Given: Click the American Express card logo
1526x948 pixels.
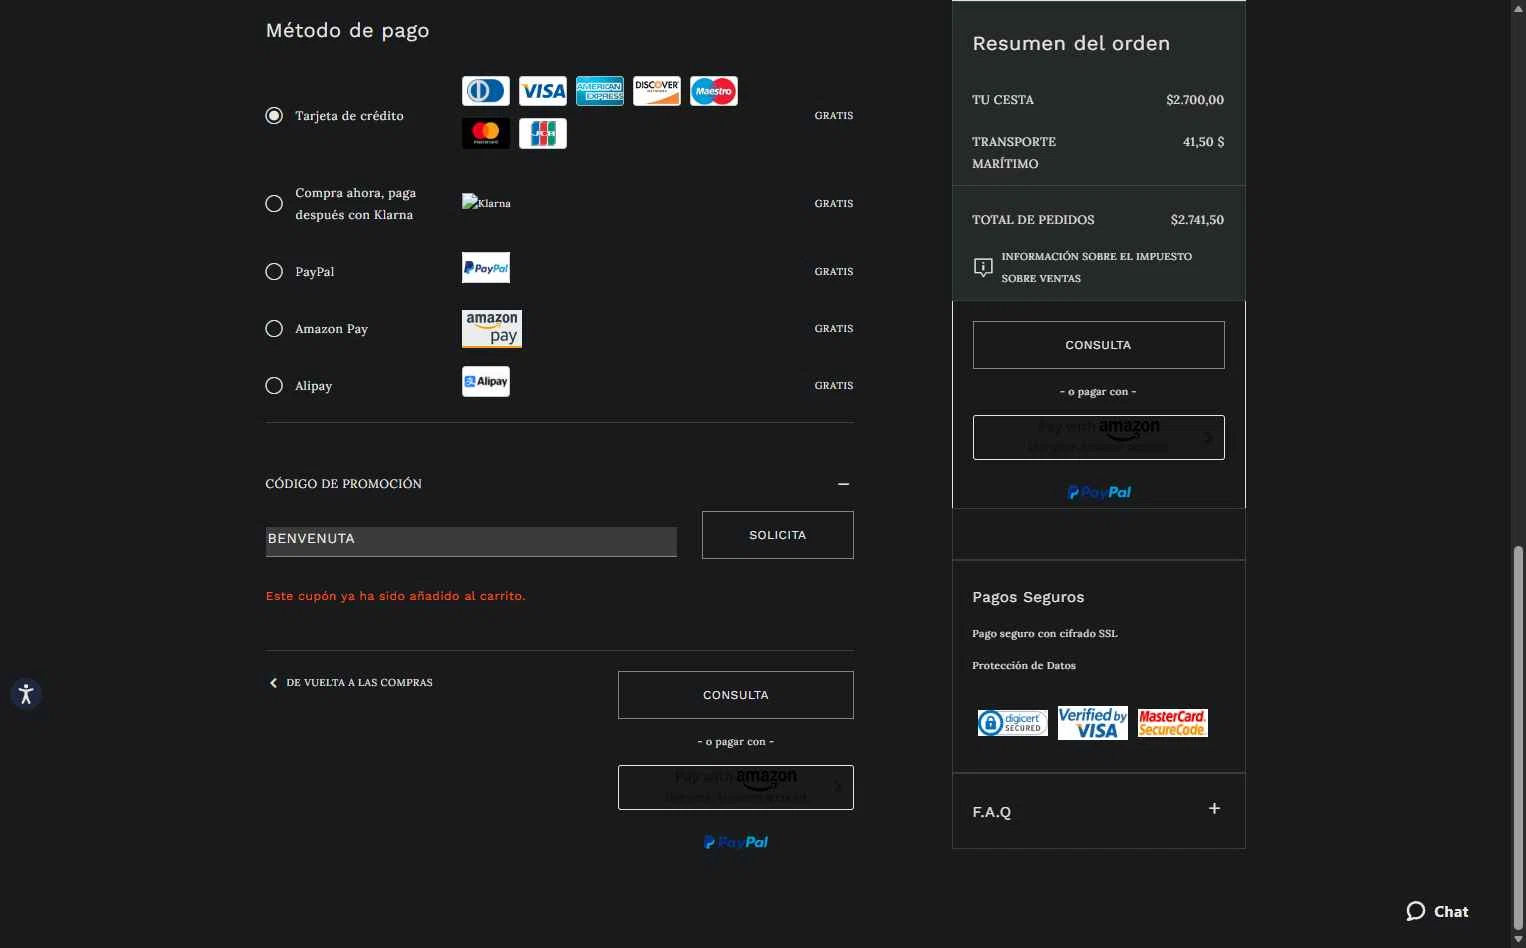Looking at the screenshot, I should (600, 91).
